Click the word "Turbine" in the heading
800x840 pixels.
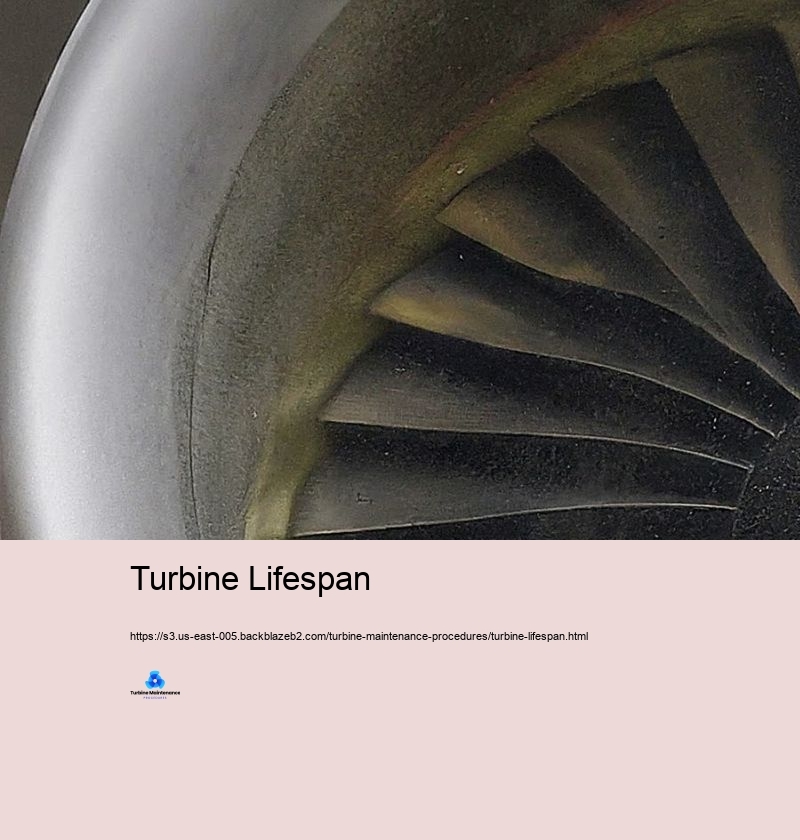tap(184, 579)
